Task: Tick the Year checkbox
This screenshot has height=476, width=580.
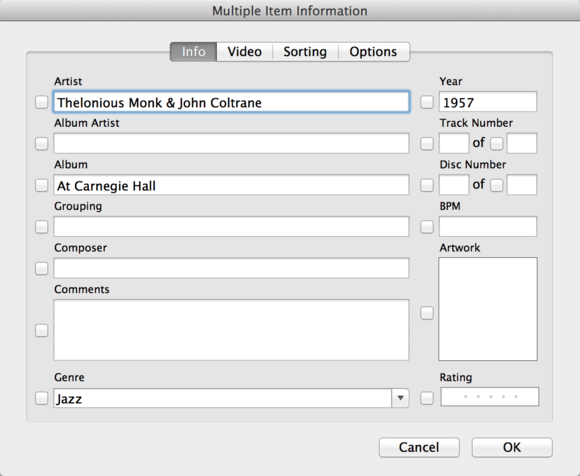Action: [x=427, y=102]
